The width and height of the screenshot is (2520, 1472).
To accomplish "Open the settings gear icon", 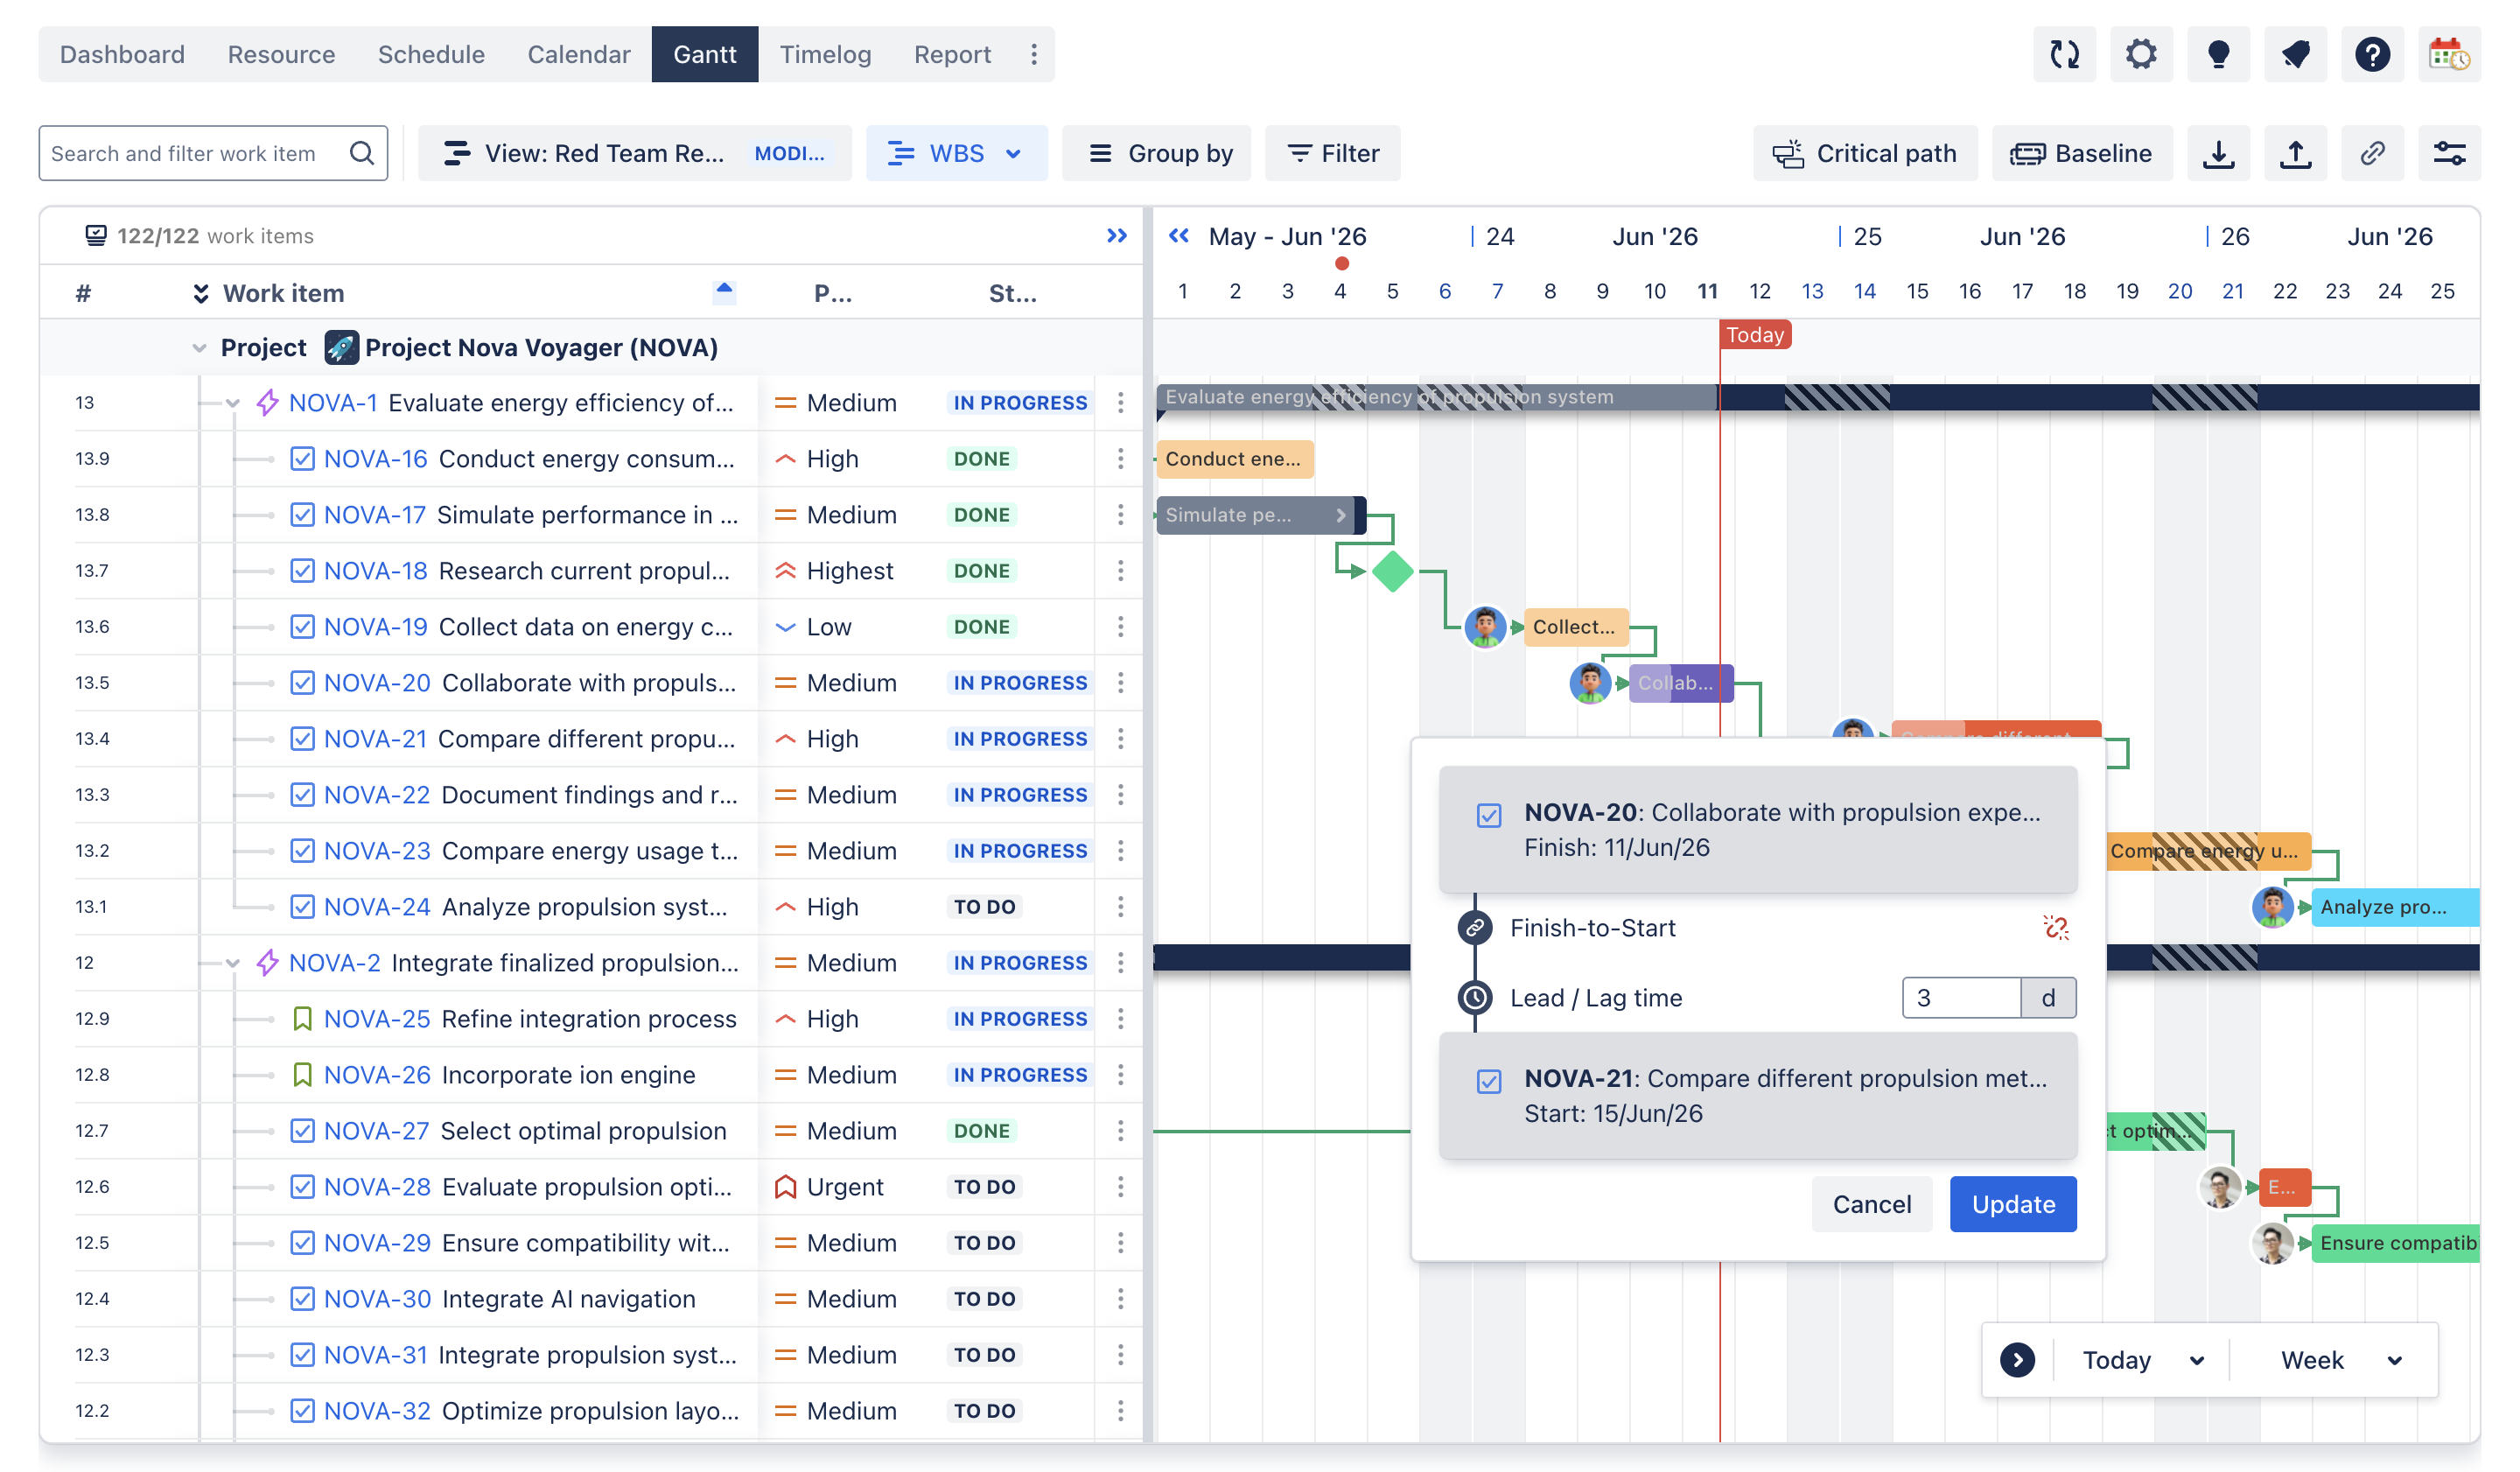I will point(2141,54).
